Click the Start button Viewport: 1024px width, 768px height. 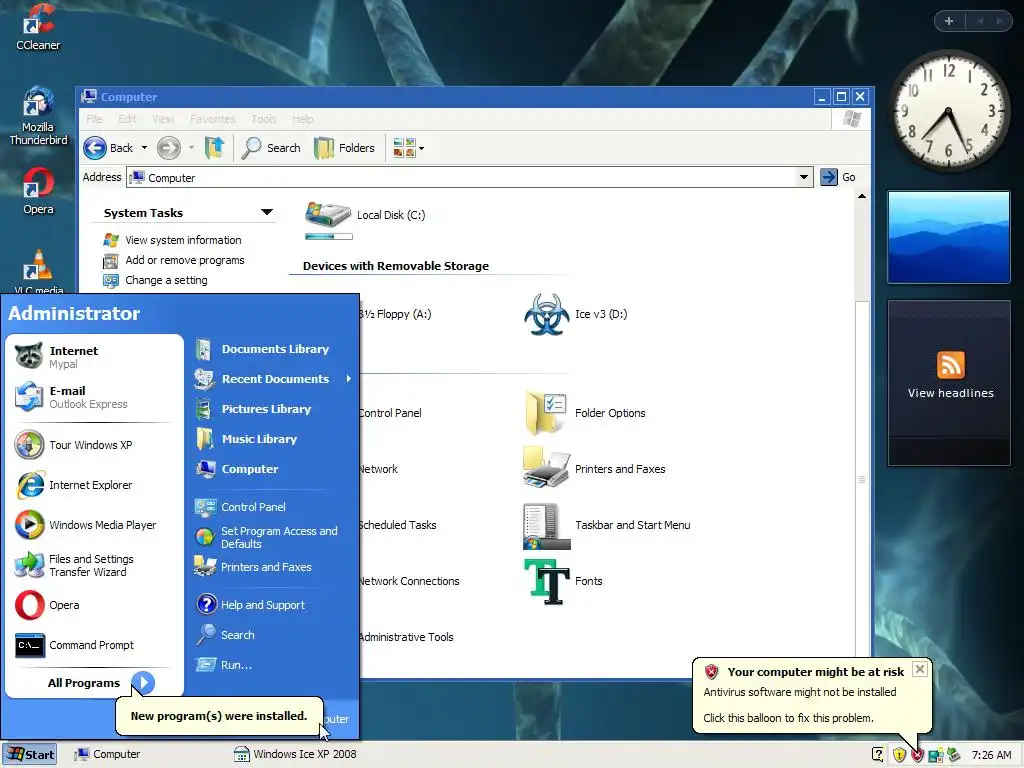pos(29,754)
